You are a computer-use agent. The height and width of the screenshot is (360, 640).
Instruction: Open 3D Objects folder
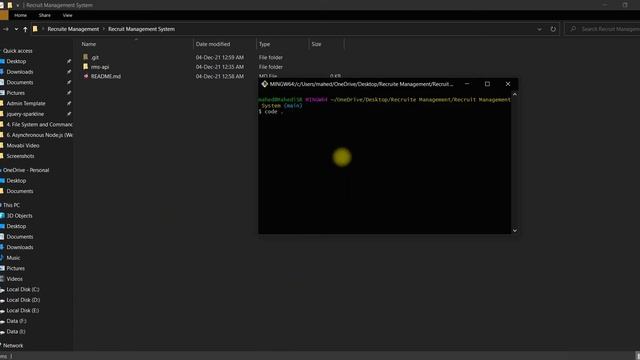pos(19,216)
